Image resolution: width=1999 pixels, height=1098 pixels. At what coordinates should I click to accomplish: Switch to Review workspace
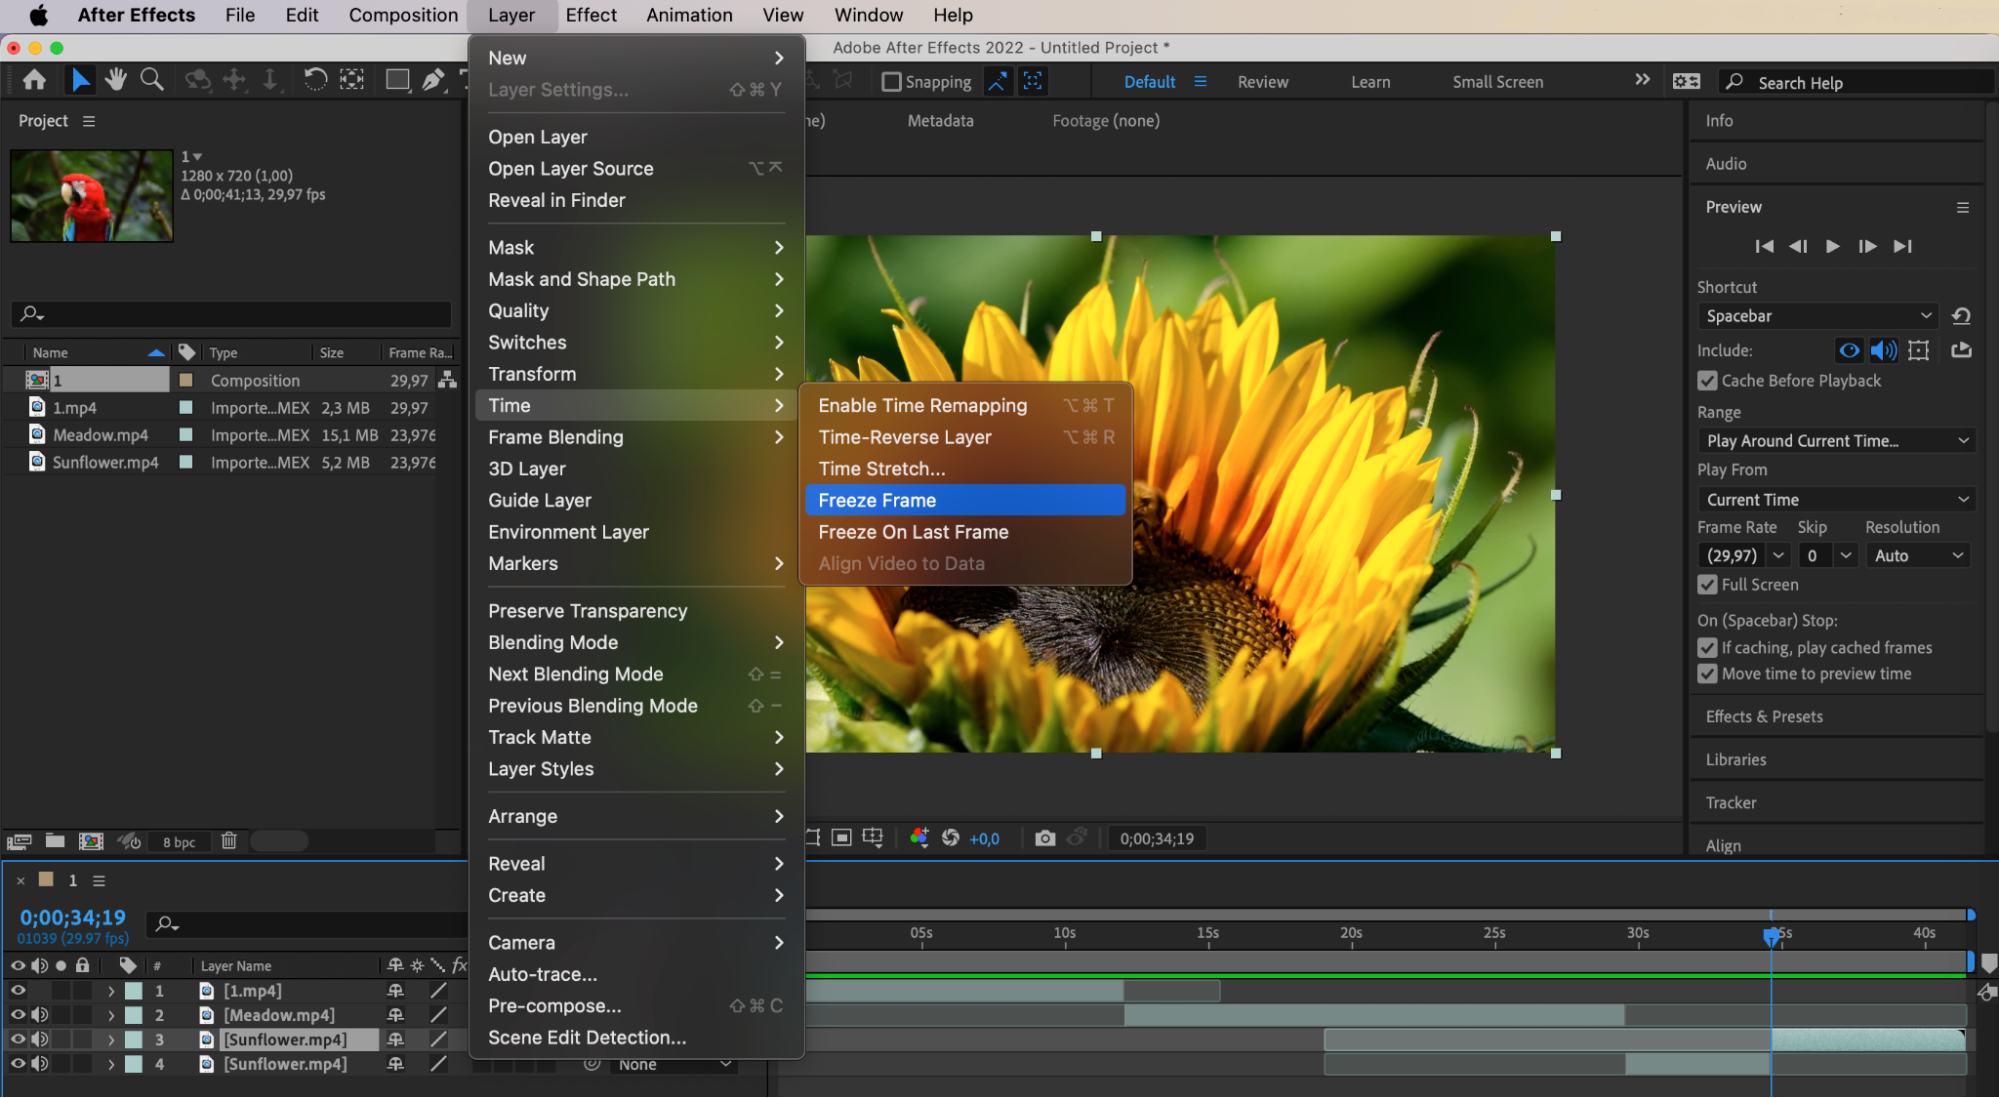[1262, 82]
